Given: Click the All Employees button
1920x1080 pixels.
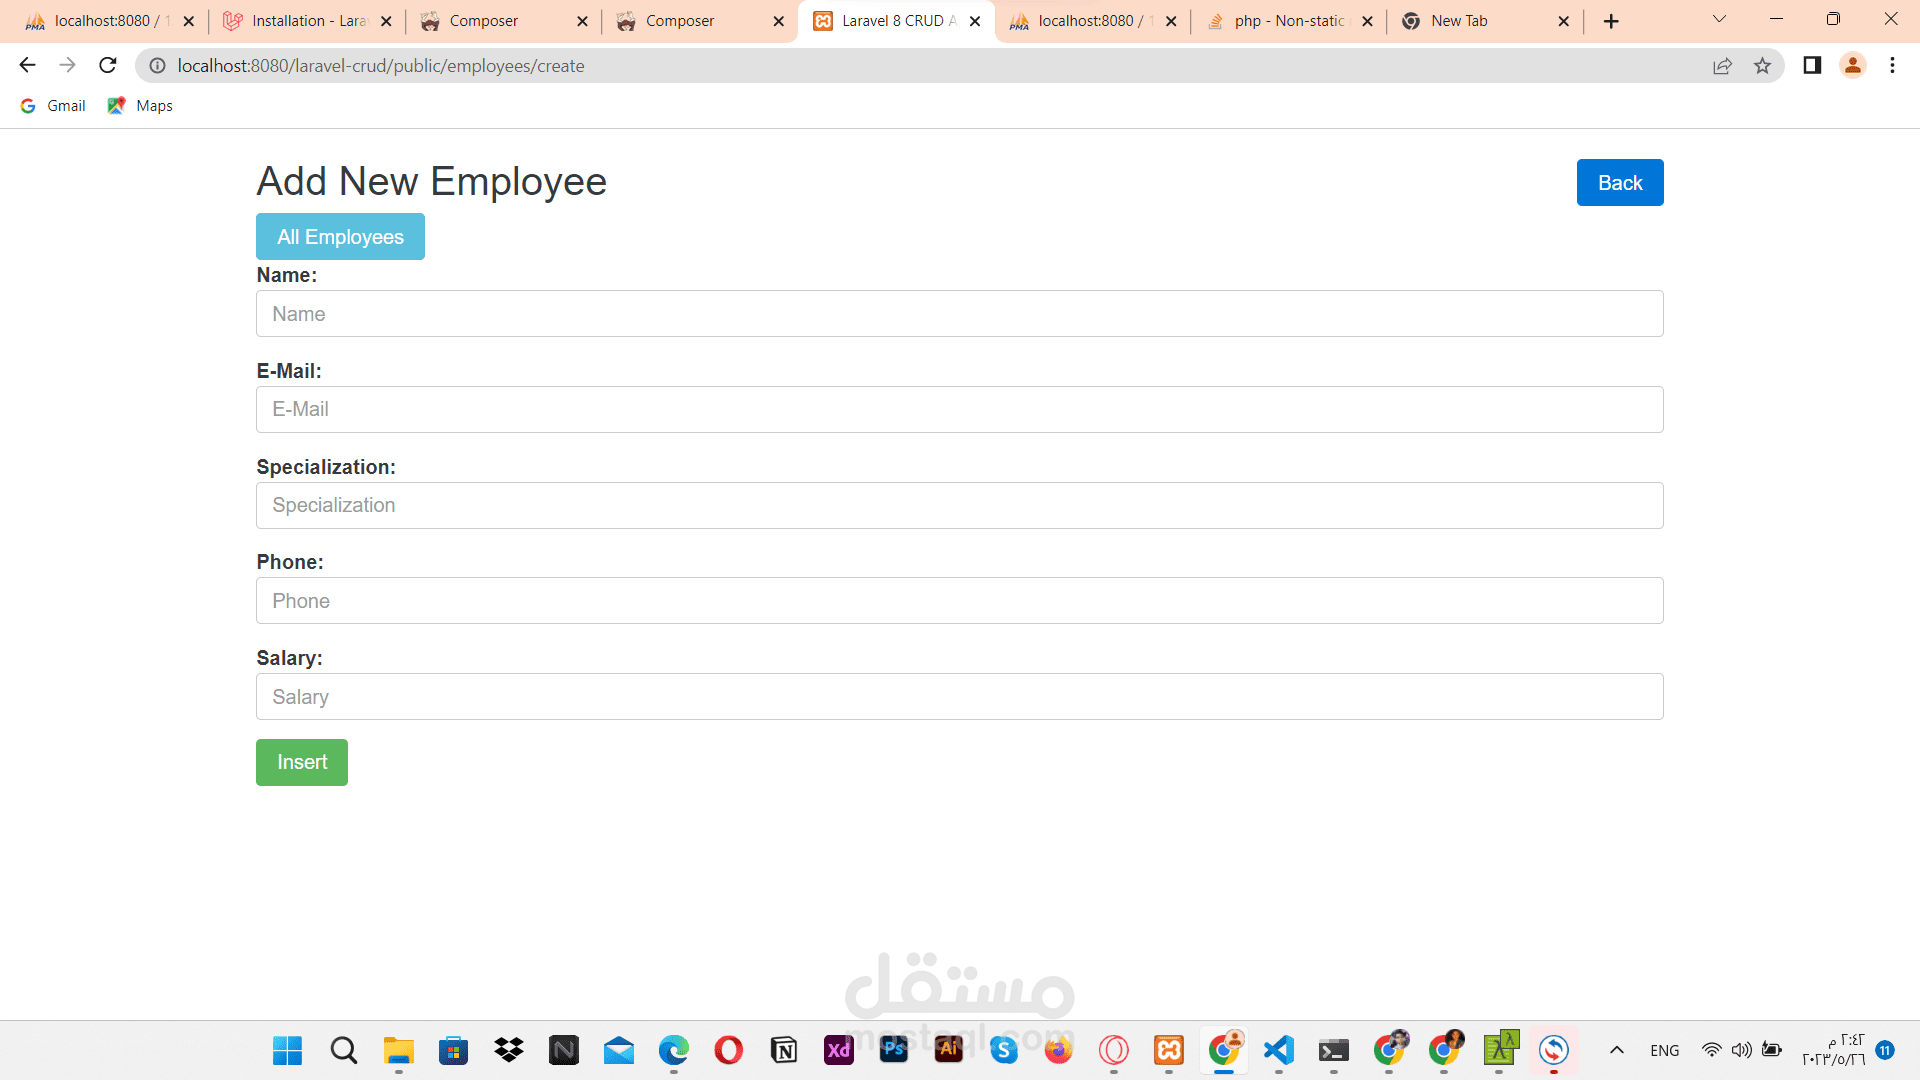Looking at the screenshot, I should pos(340,237).
